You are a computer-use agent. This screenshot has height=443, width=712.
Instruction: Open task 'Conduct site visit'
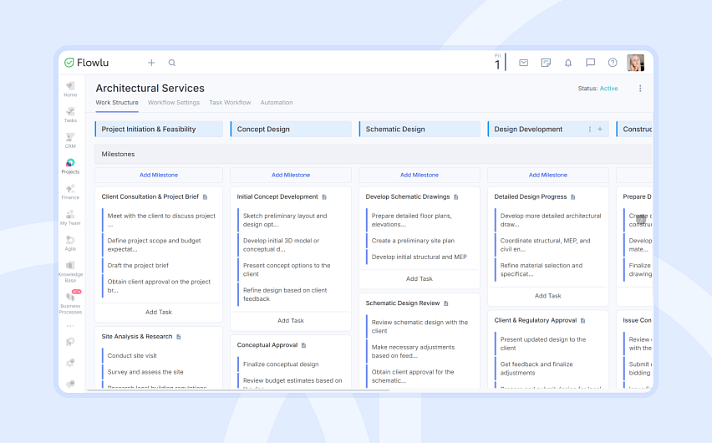click(132, 356)
